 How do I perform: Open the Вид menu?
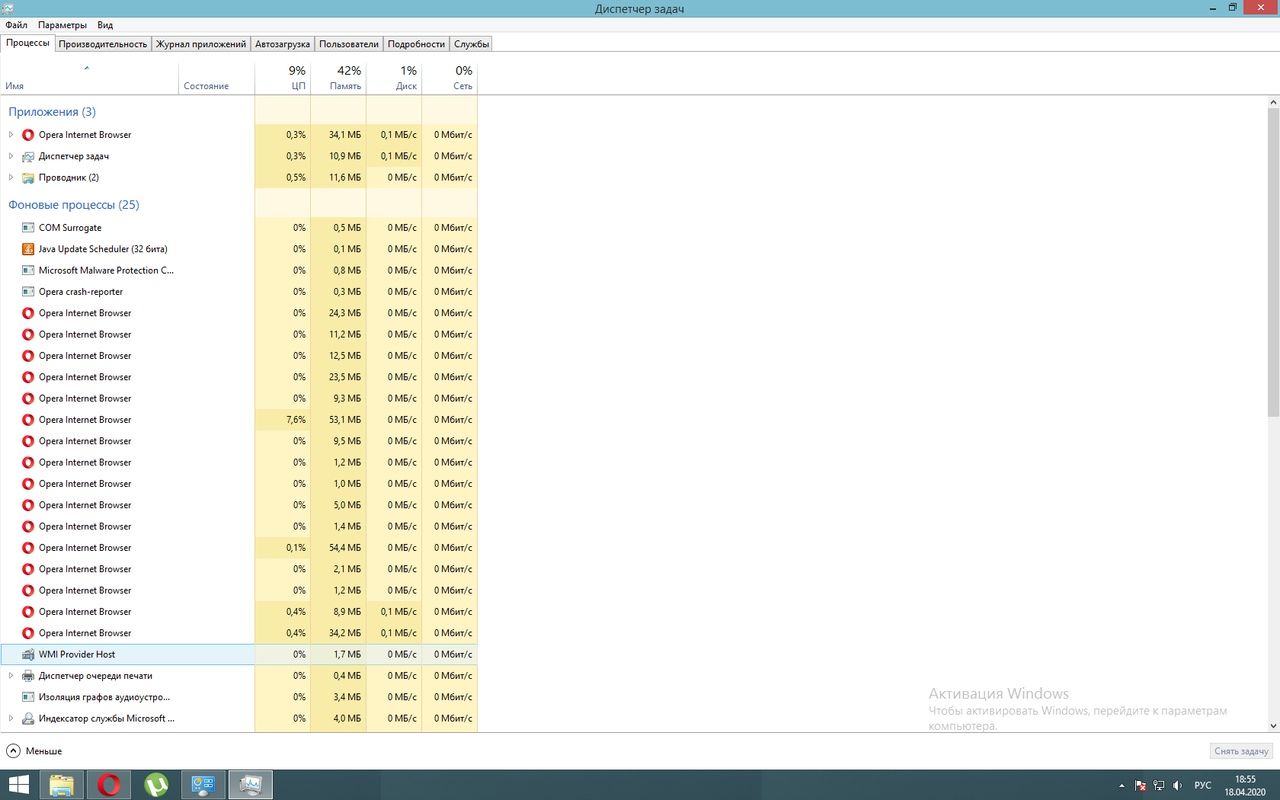pos(105,25)
